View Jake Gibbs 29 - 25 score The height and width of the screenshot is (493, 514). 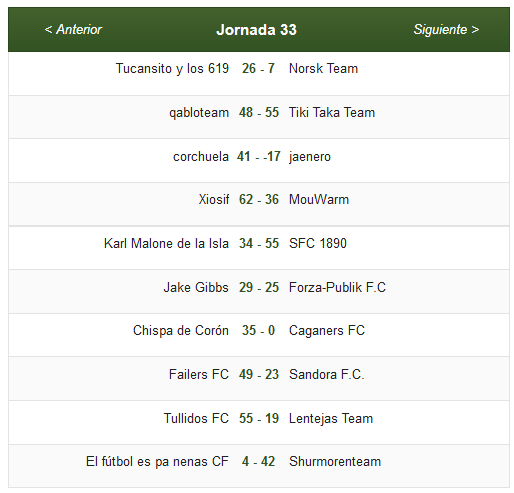[259, 287]
